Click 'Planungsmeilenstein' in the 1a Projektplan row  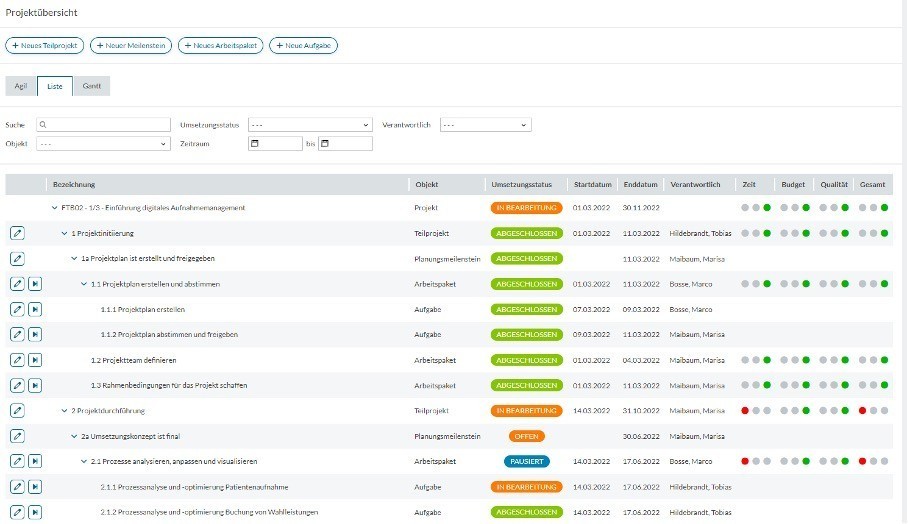point(447,259)
